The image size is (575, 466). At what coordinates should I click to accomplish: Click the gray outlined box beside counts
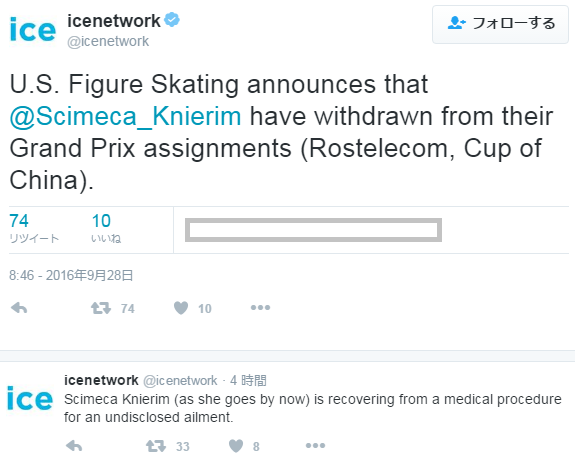pyautogui.click(x=314, y=230)
